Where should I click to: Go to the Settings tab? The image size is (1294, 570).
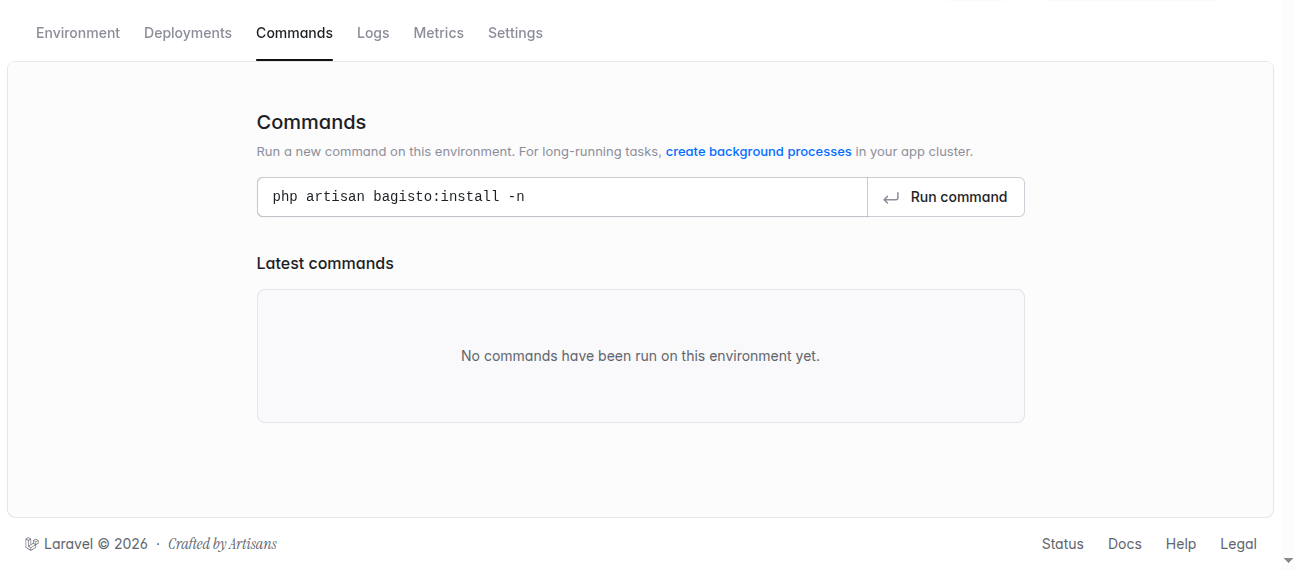click(515, 33)
